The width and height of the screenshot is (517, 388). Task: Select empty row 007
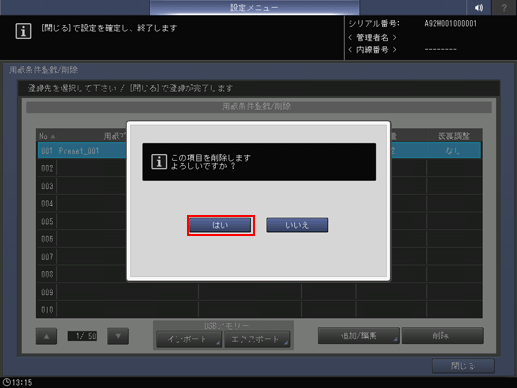(x=259, y=257)
